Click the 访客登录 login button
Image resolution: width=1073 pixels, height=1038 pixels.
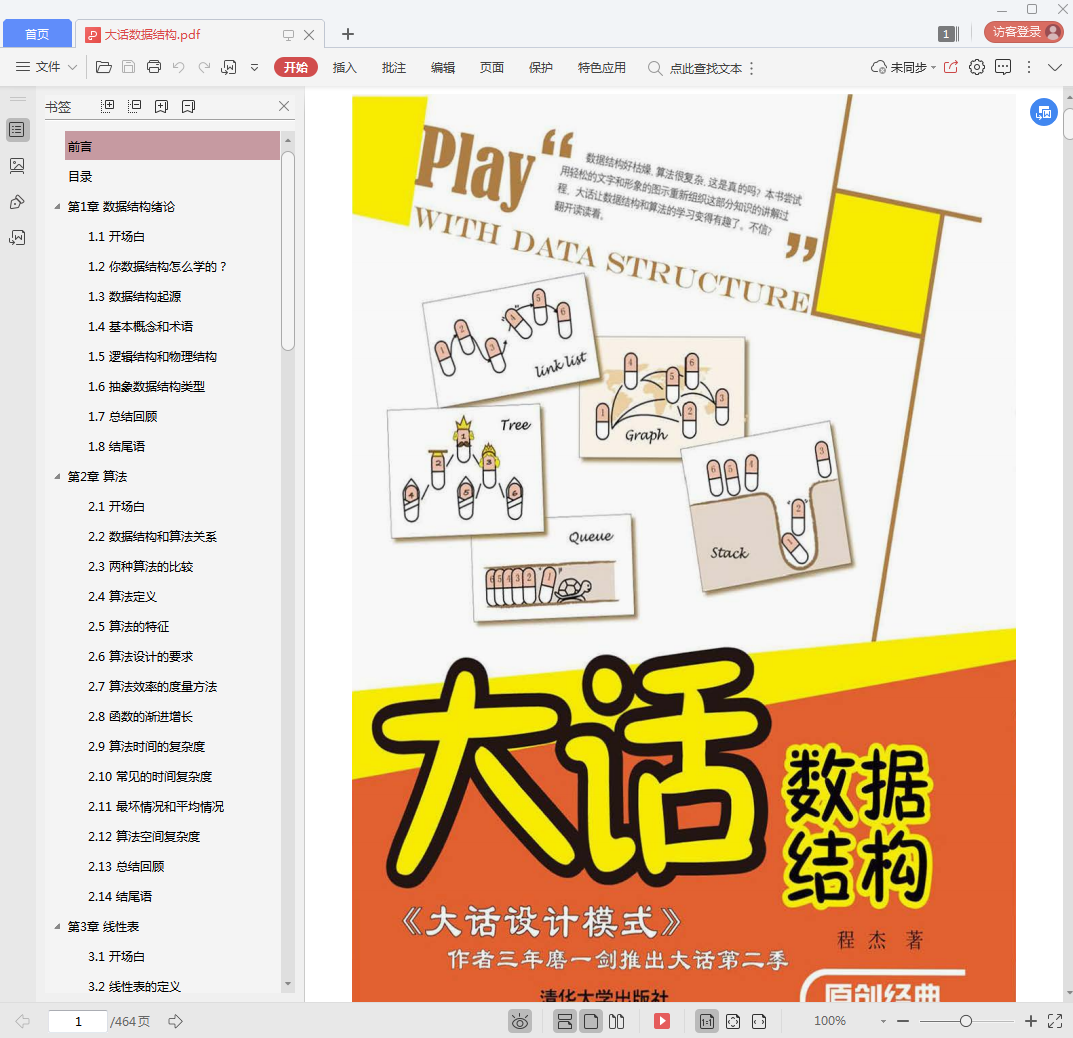click(1023, 32)
